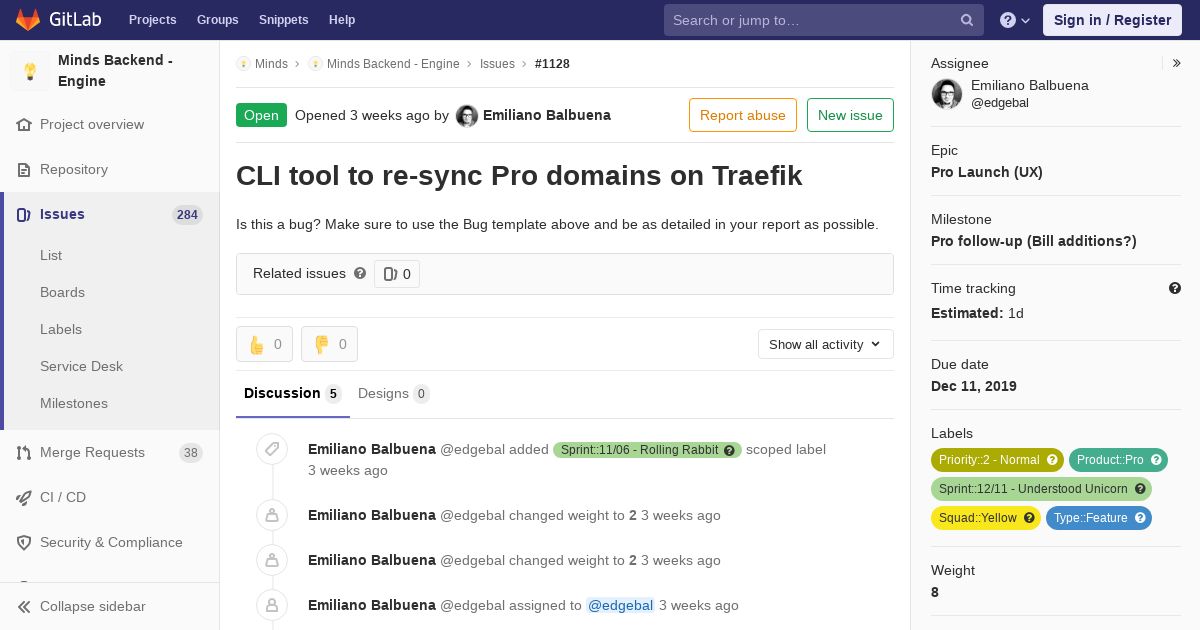This screenshot has height=630, width=1200.
Task: Expand the Help dropdown in top bar
Action: pyautogui.click(x=1014, y=20)
